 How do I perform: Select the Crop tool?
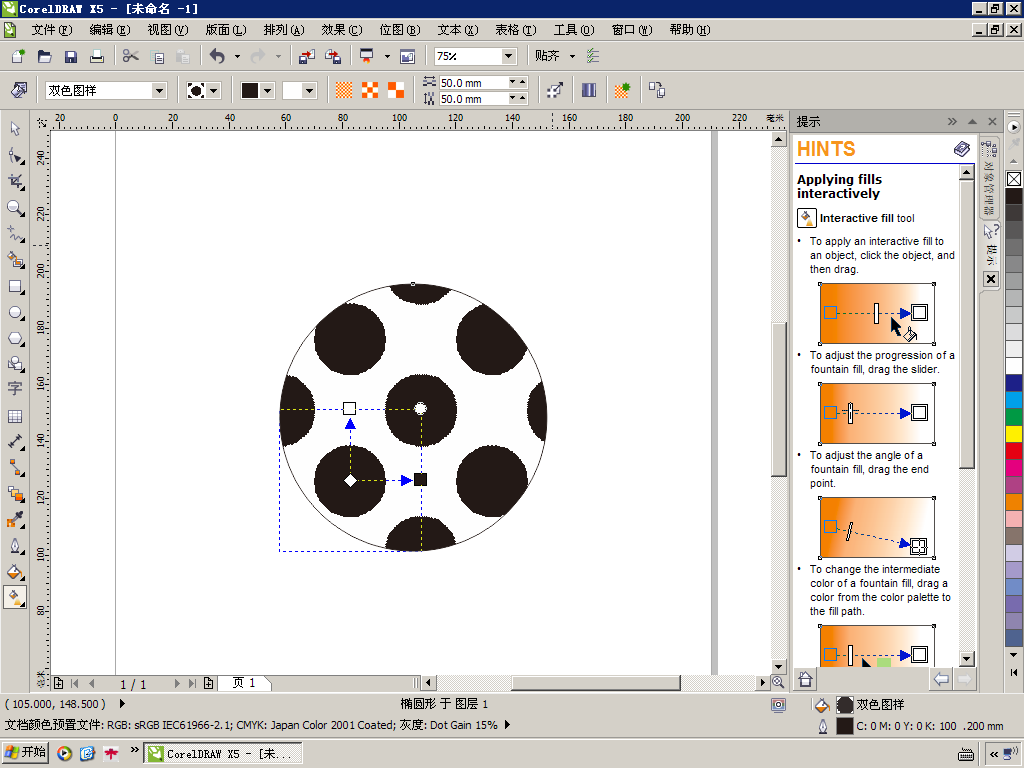pos(15,181)
